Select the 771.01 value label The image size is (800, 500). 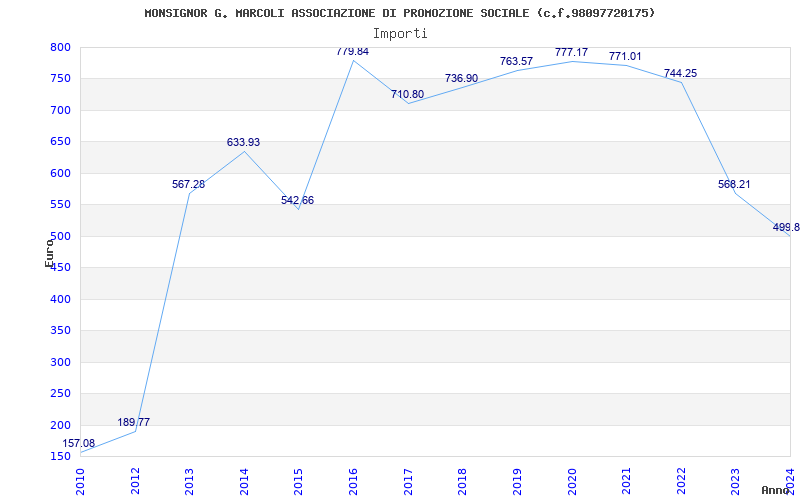[625, 57]
